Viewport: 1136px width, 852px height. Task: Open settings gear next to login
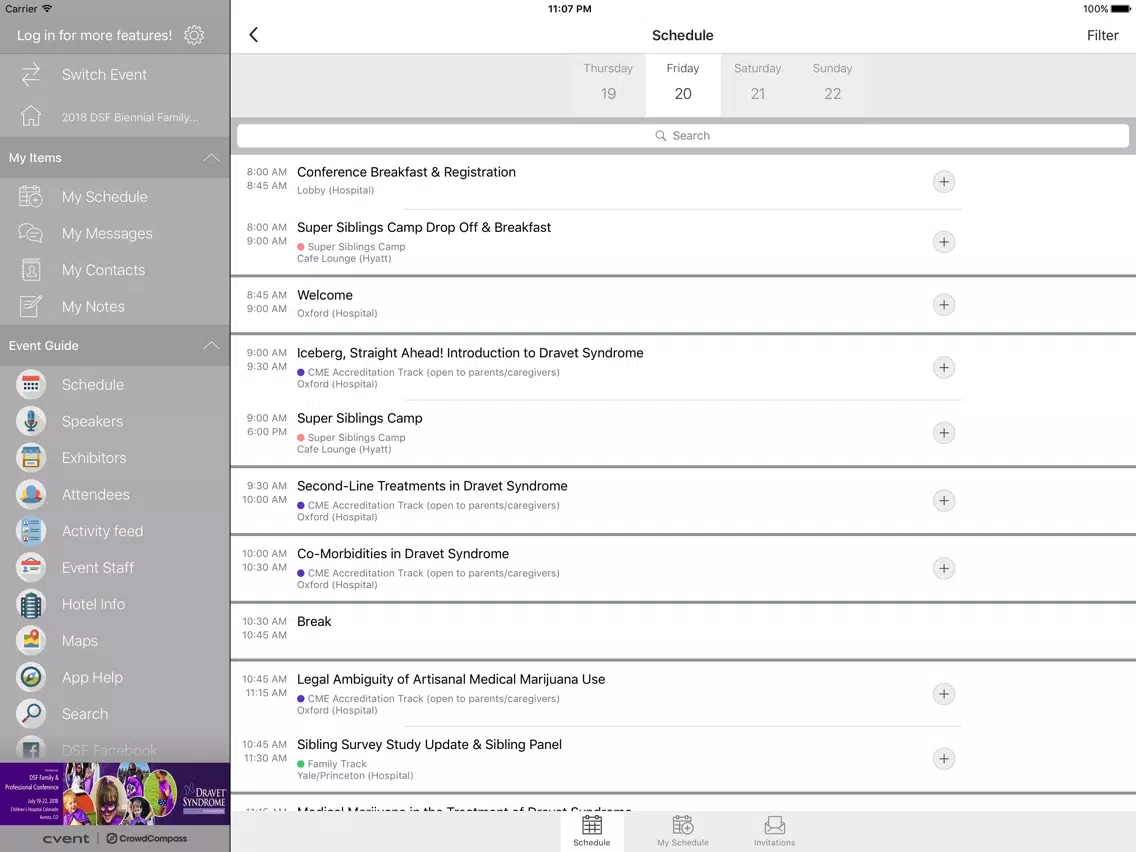pyautogui.click(x=193, y=35)
